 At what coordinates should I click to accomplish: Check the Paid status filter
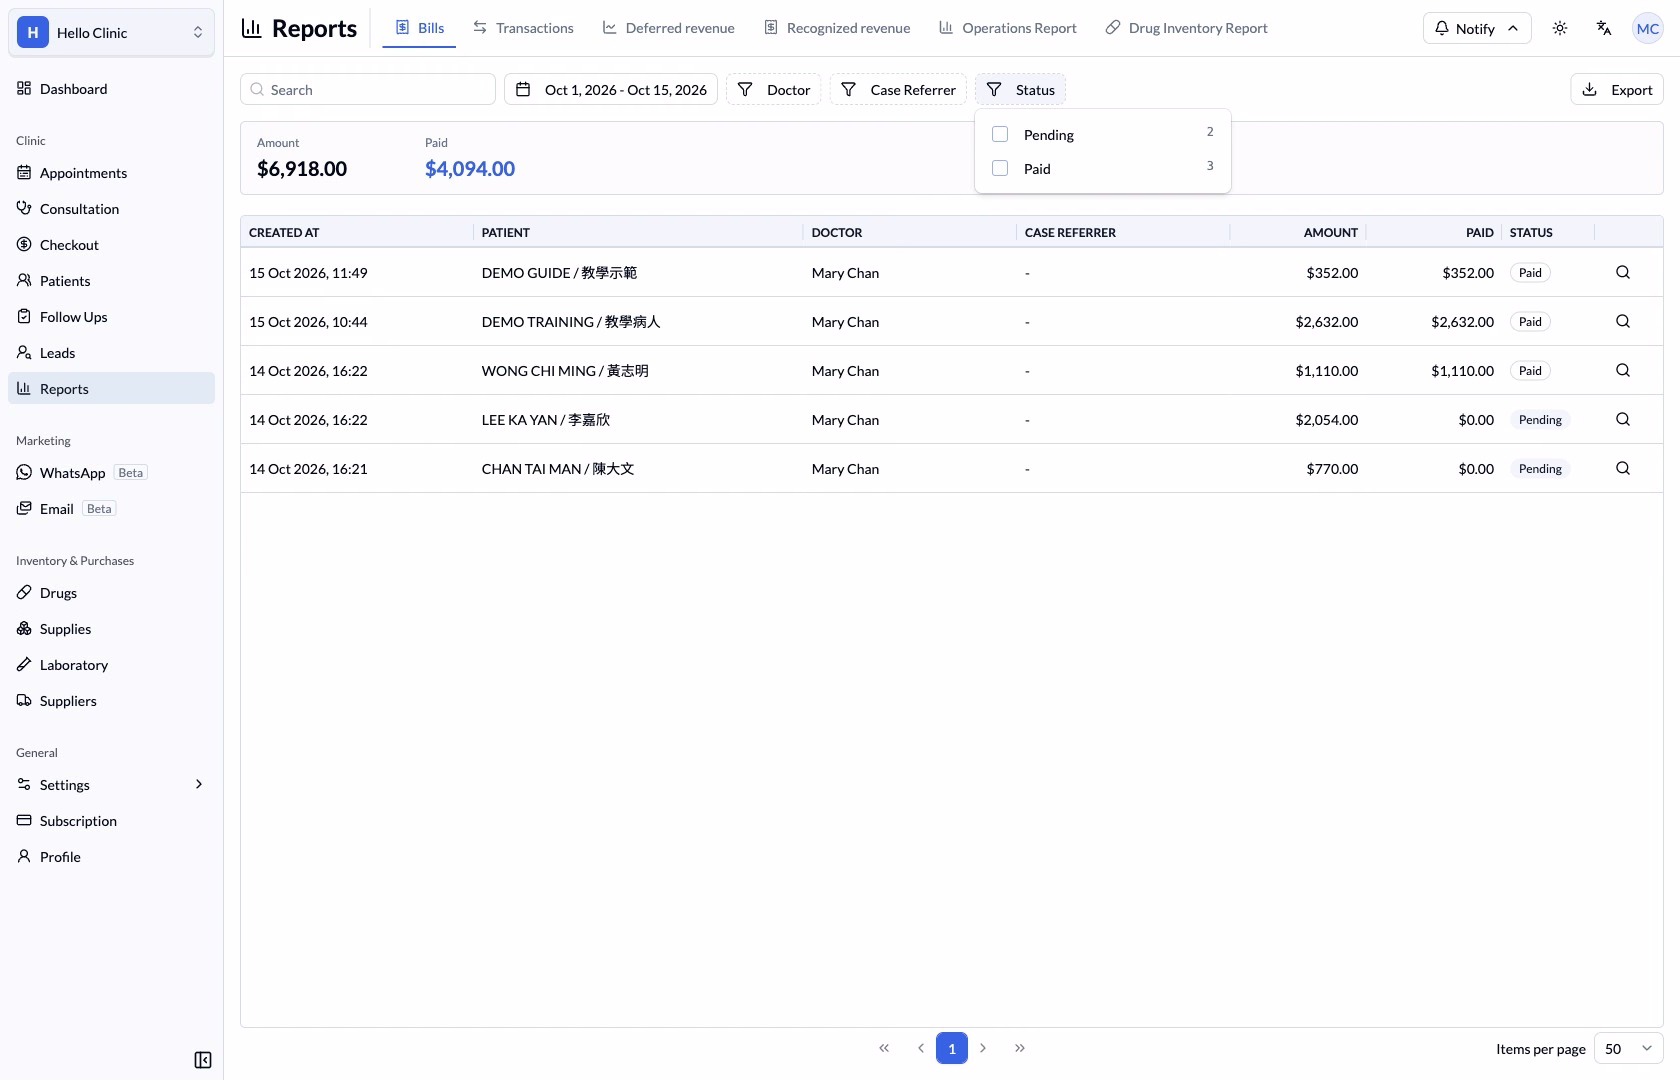point(1000,168)
